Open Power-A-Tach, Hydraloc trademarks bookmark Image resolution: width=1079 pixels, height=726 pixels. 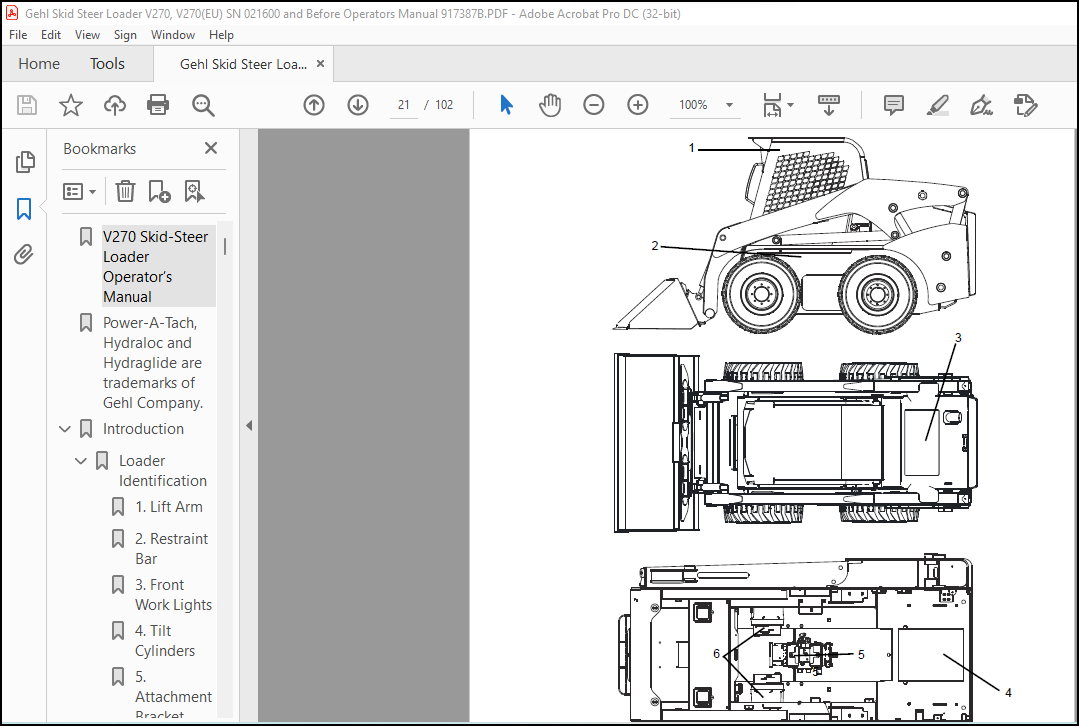[x=153, y=363]
